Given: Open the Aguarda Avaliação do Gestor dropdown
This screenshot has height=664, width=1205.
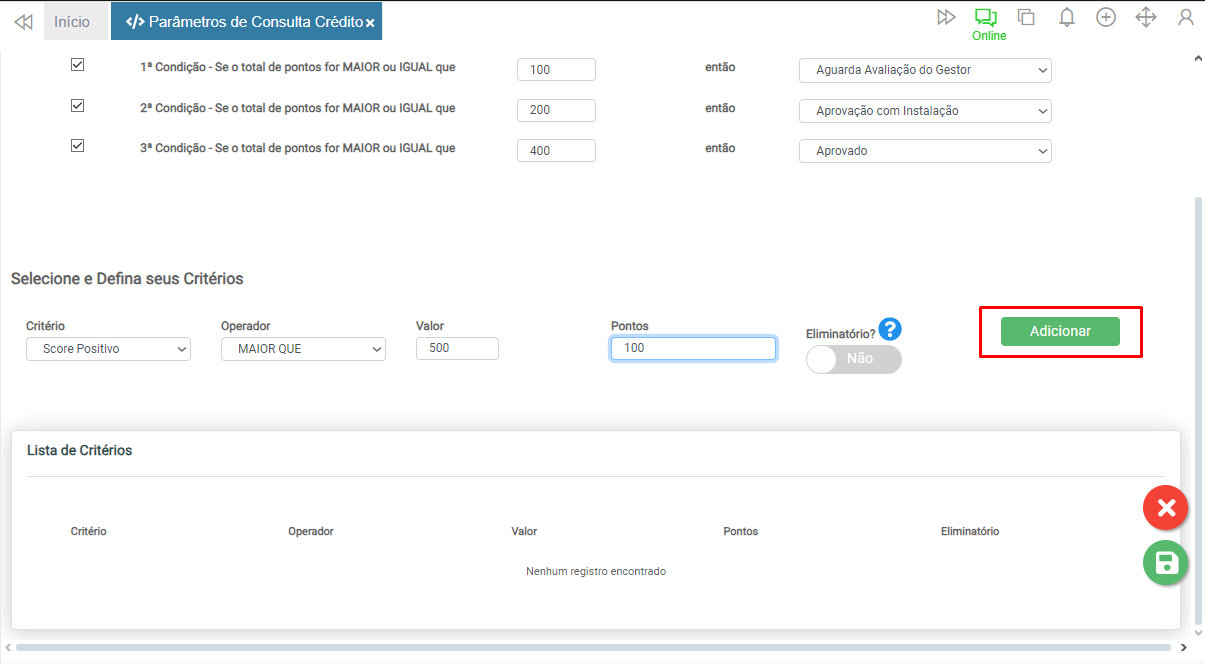Looking at the screenshot, I should point(925,70).
